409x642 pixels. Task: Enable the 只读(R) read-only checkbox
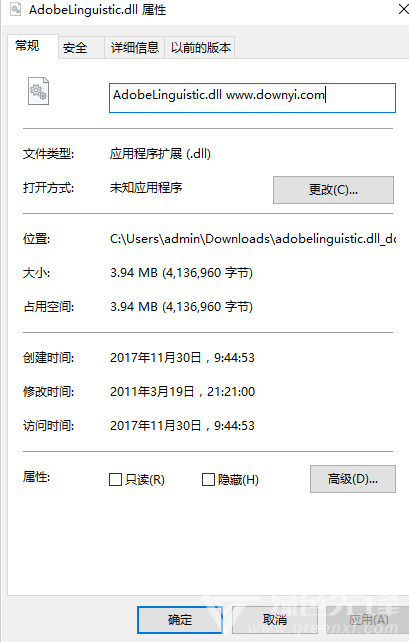tap(115, 479)
